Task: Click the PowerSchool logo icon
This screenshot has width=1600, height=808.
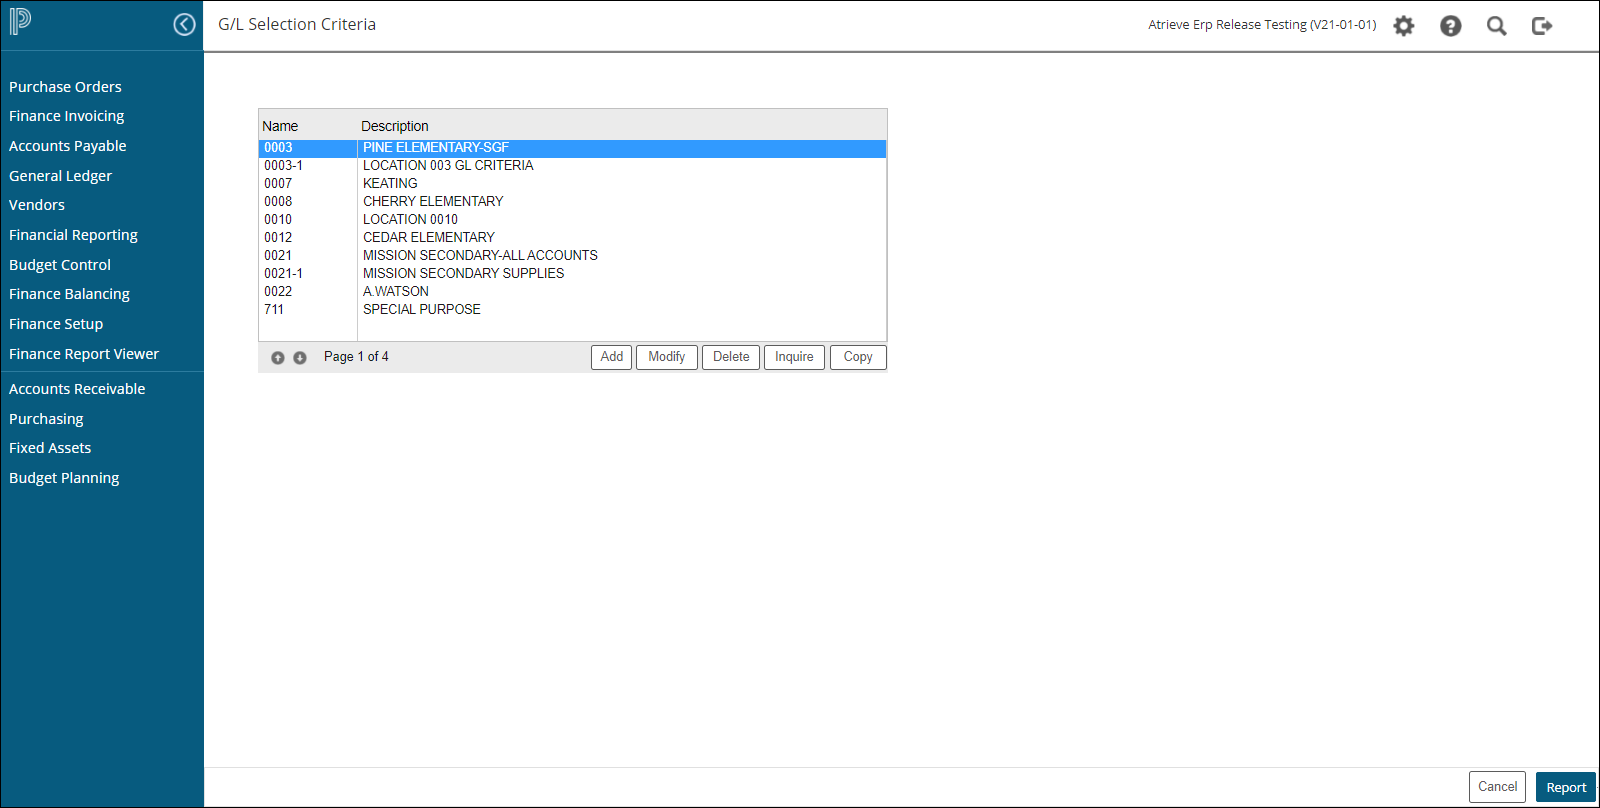Action: pos(21,22)
